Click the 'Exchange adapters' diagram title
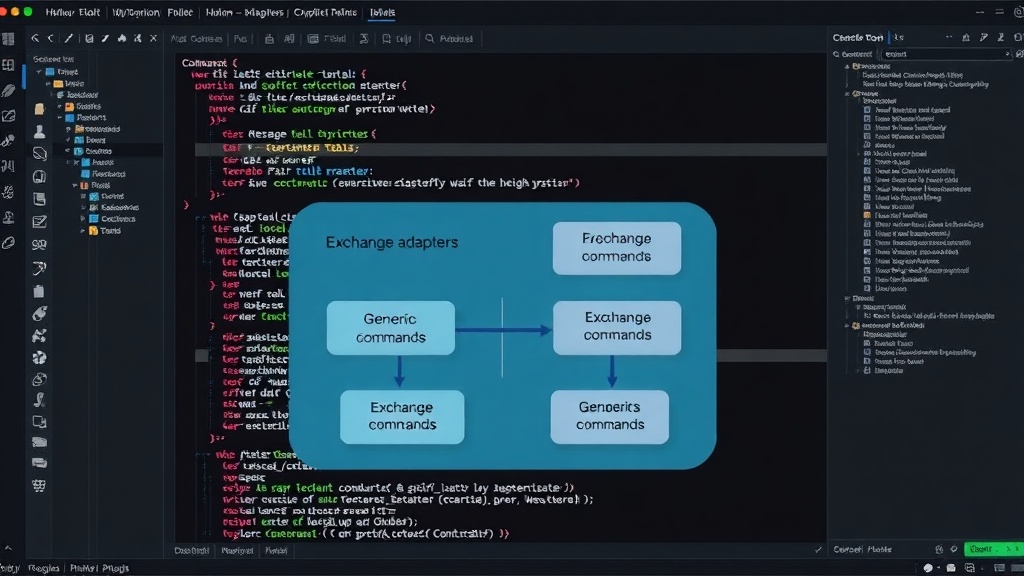The image size is (1024, 576). (392, 242)
